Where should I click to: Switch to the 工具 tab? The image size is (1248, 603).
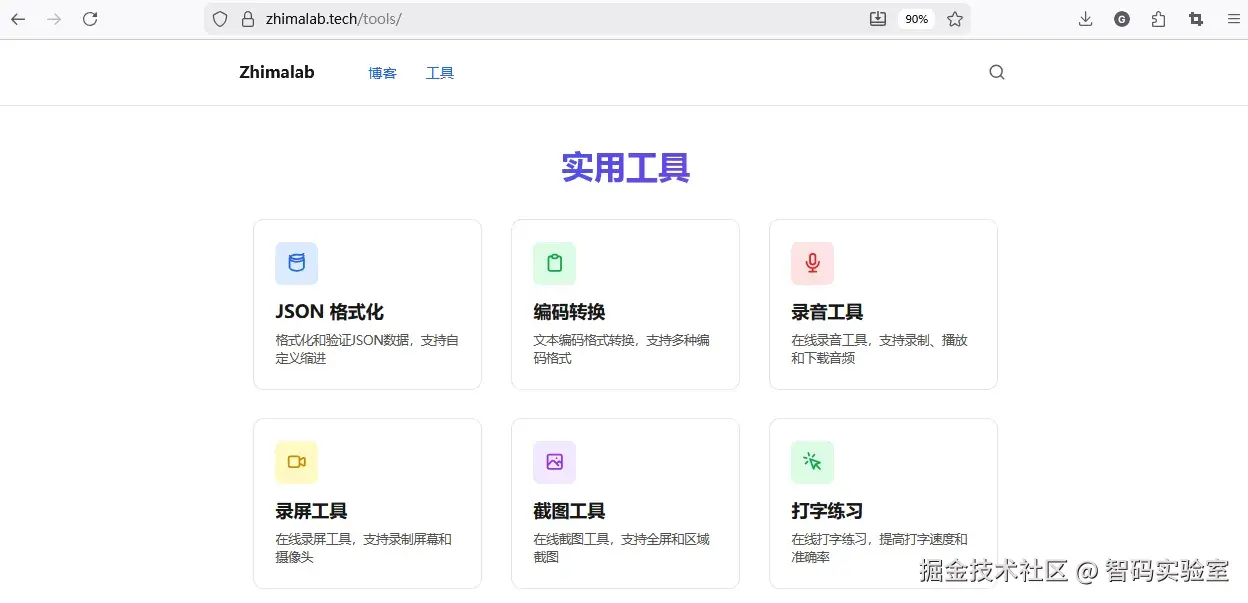pyautogui.click(x=439, y=72)
